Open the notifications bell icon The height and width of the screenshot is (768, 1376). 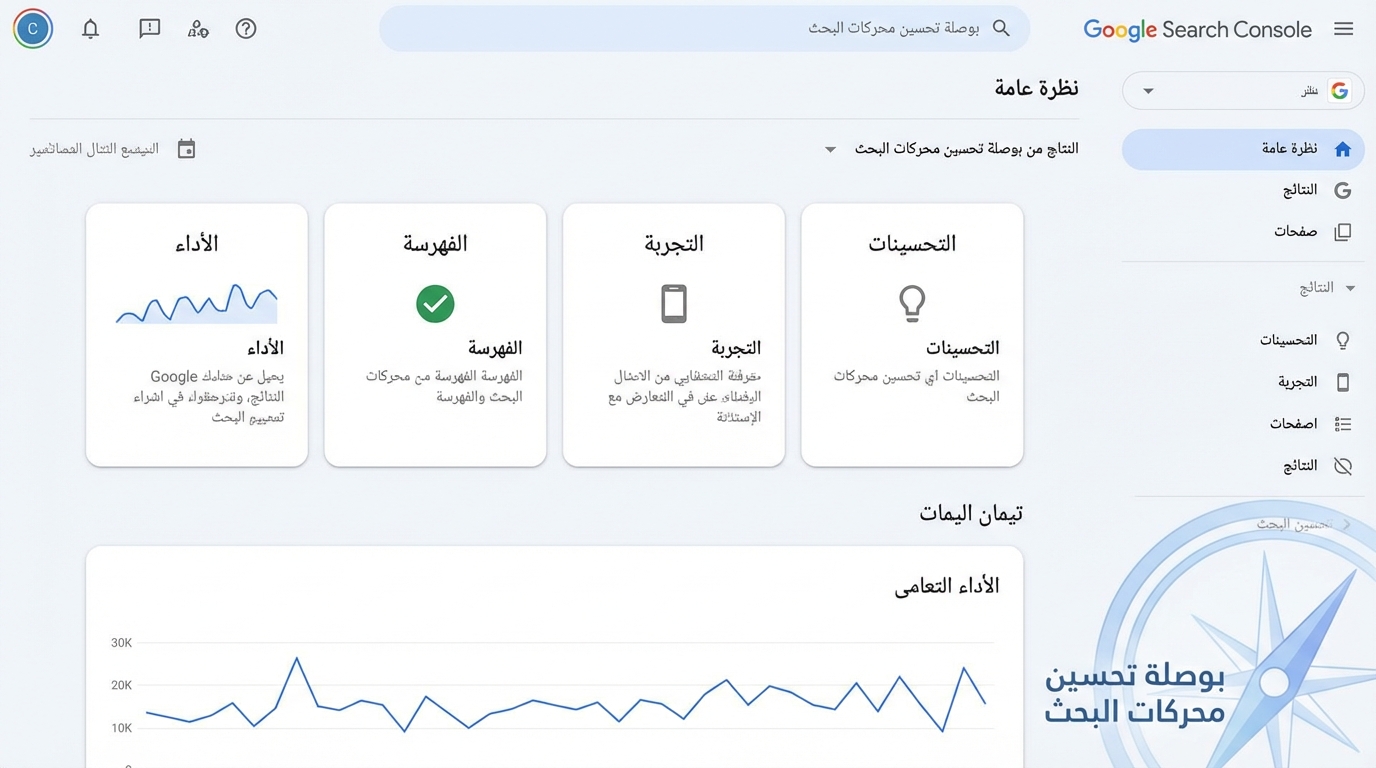point(90,28)
